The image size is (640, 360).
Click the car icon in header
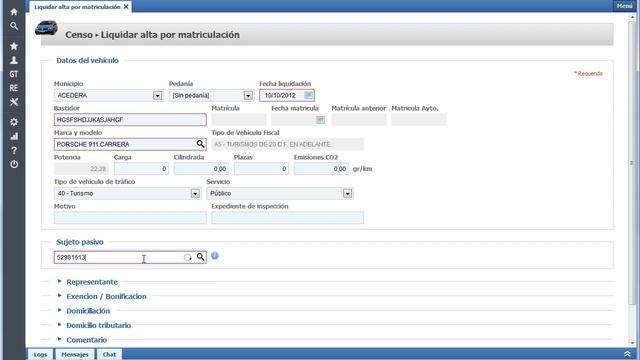point(46,28)
